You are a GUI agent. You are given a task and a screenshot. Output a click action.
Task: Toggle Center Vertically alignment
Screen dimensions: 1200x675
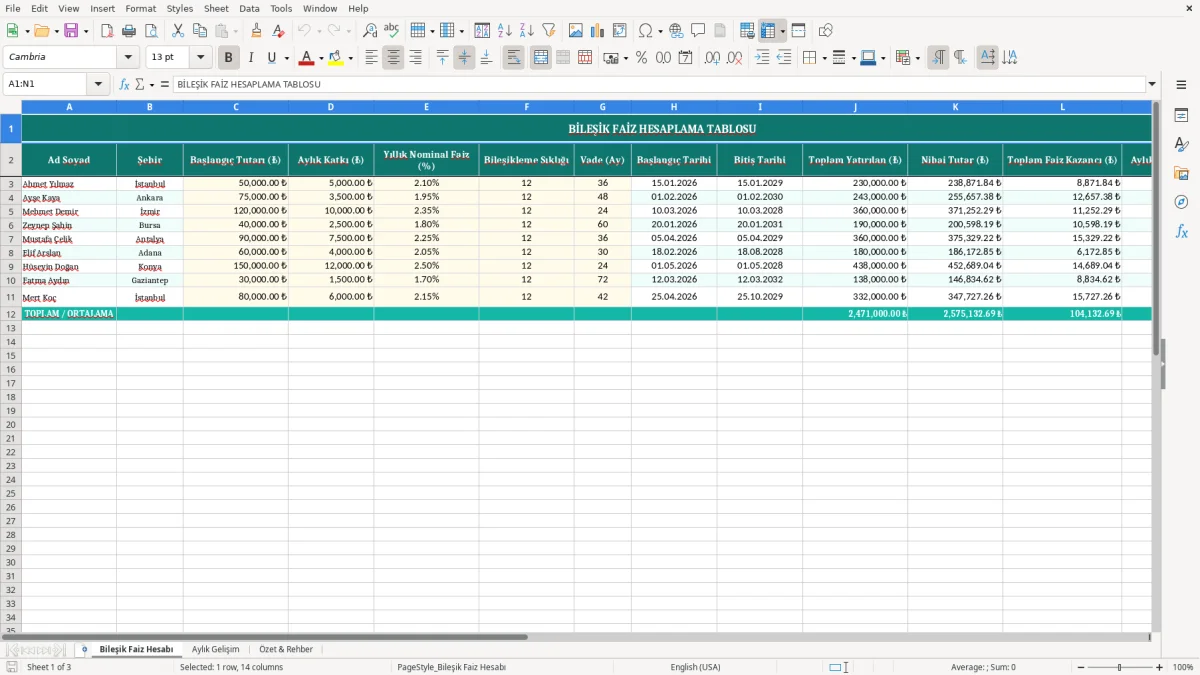click(464, 58)
